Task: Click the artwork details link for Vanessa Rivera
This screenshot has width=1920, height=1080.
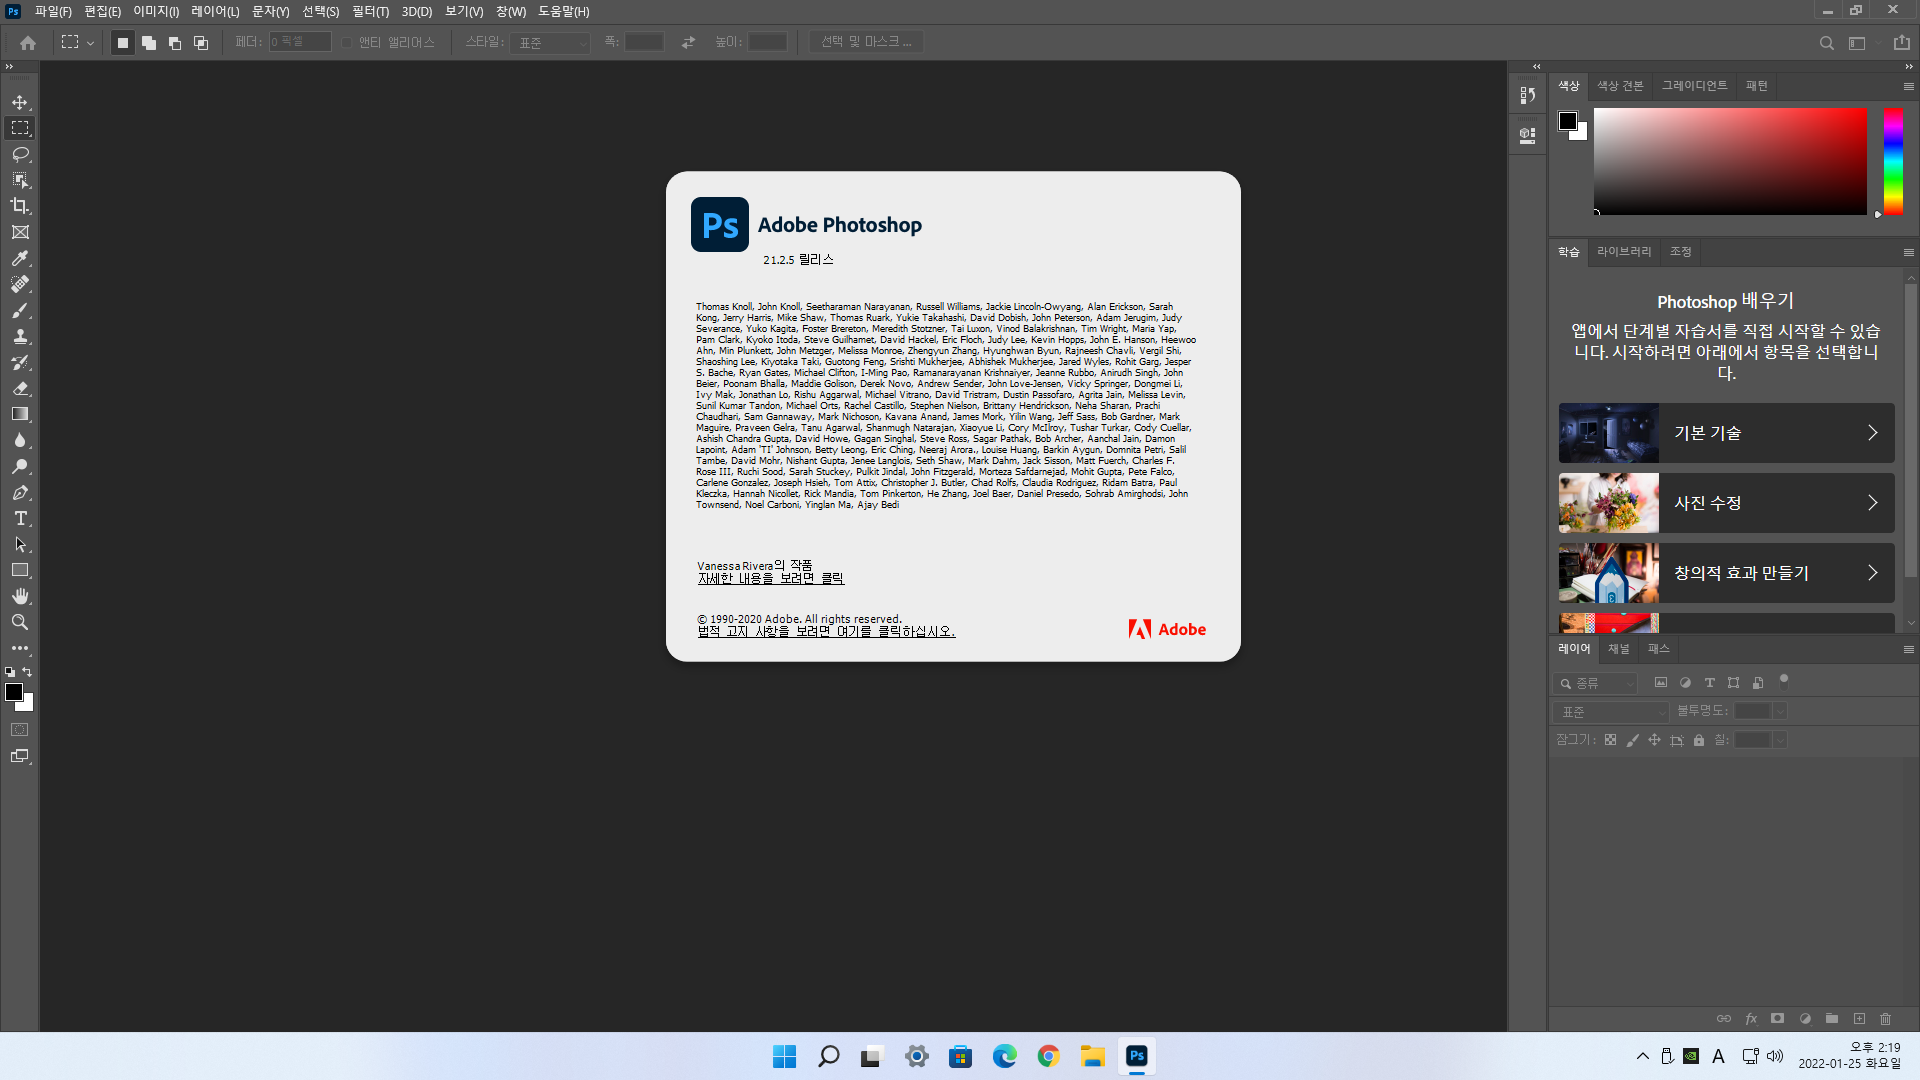Action: pyautogui.click(x=770, y=579)
